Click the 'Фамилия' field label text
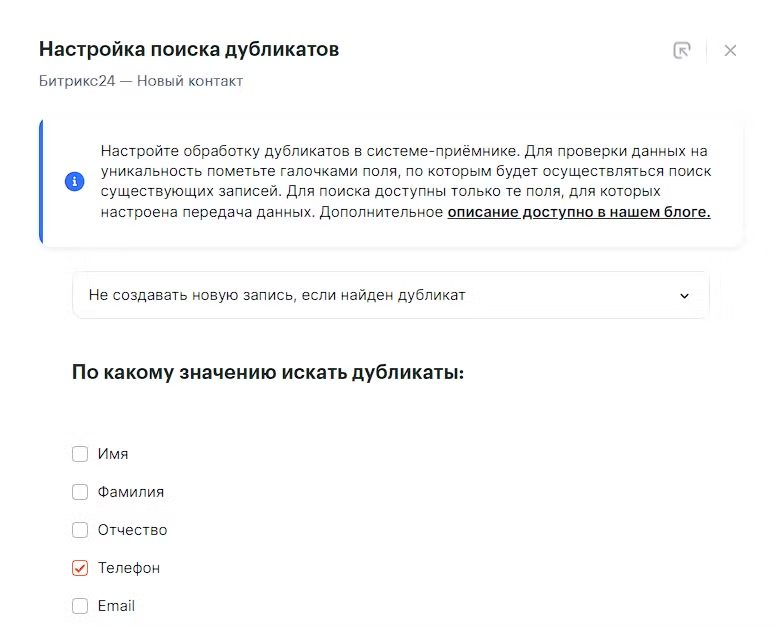This screenshot has width=775, height=628. tap(131, 492)
